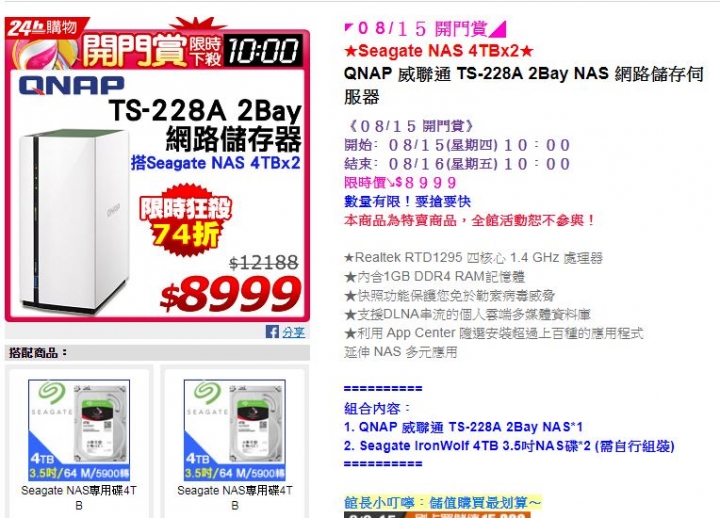Click the 限時價 $8999 pink price text
The height and width of the screenshot is (518, 720).
(400, 183)
